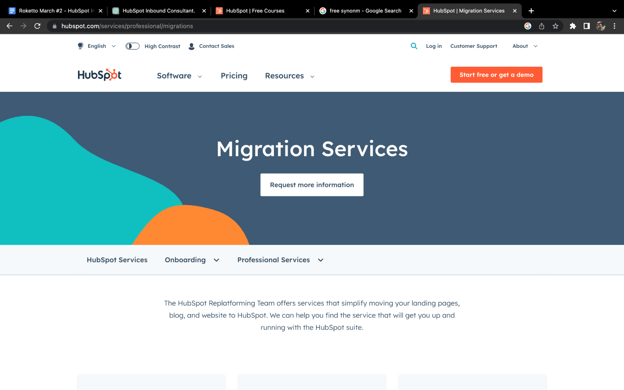Expand the About dropdown
Viewport: 624px width, 390px height.
coord(536,46)
